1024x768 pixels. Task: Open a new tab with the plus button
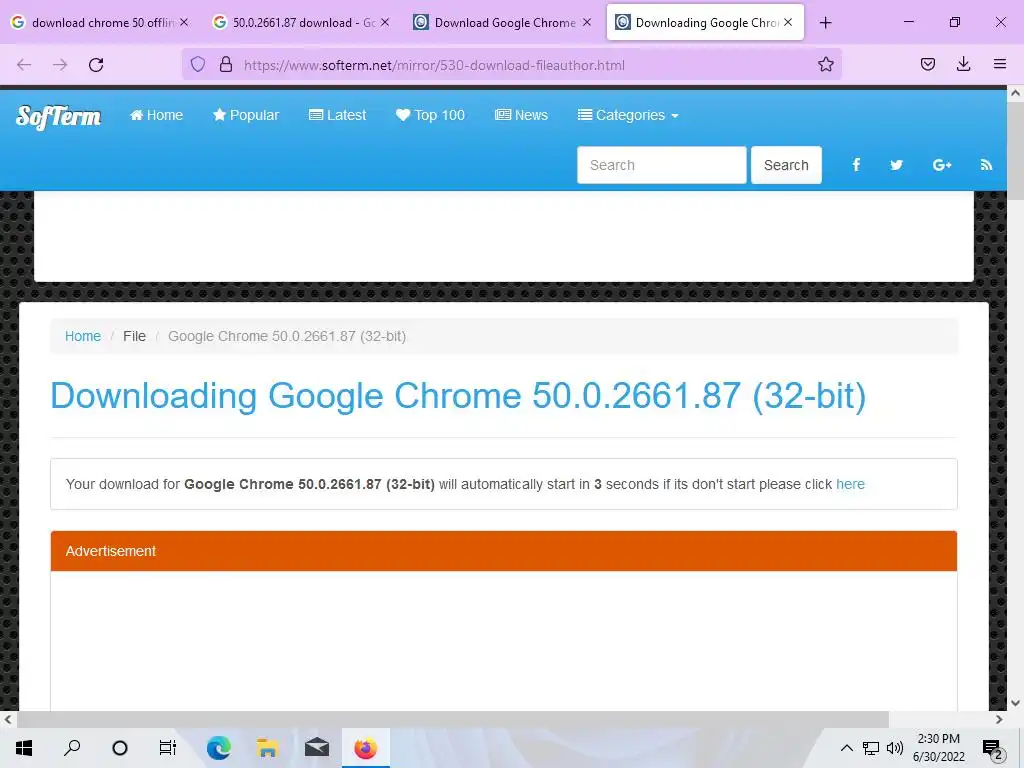(x=825, y=23)
